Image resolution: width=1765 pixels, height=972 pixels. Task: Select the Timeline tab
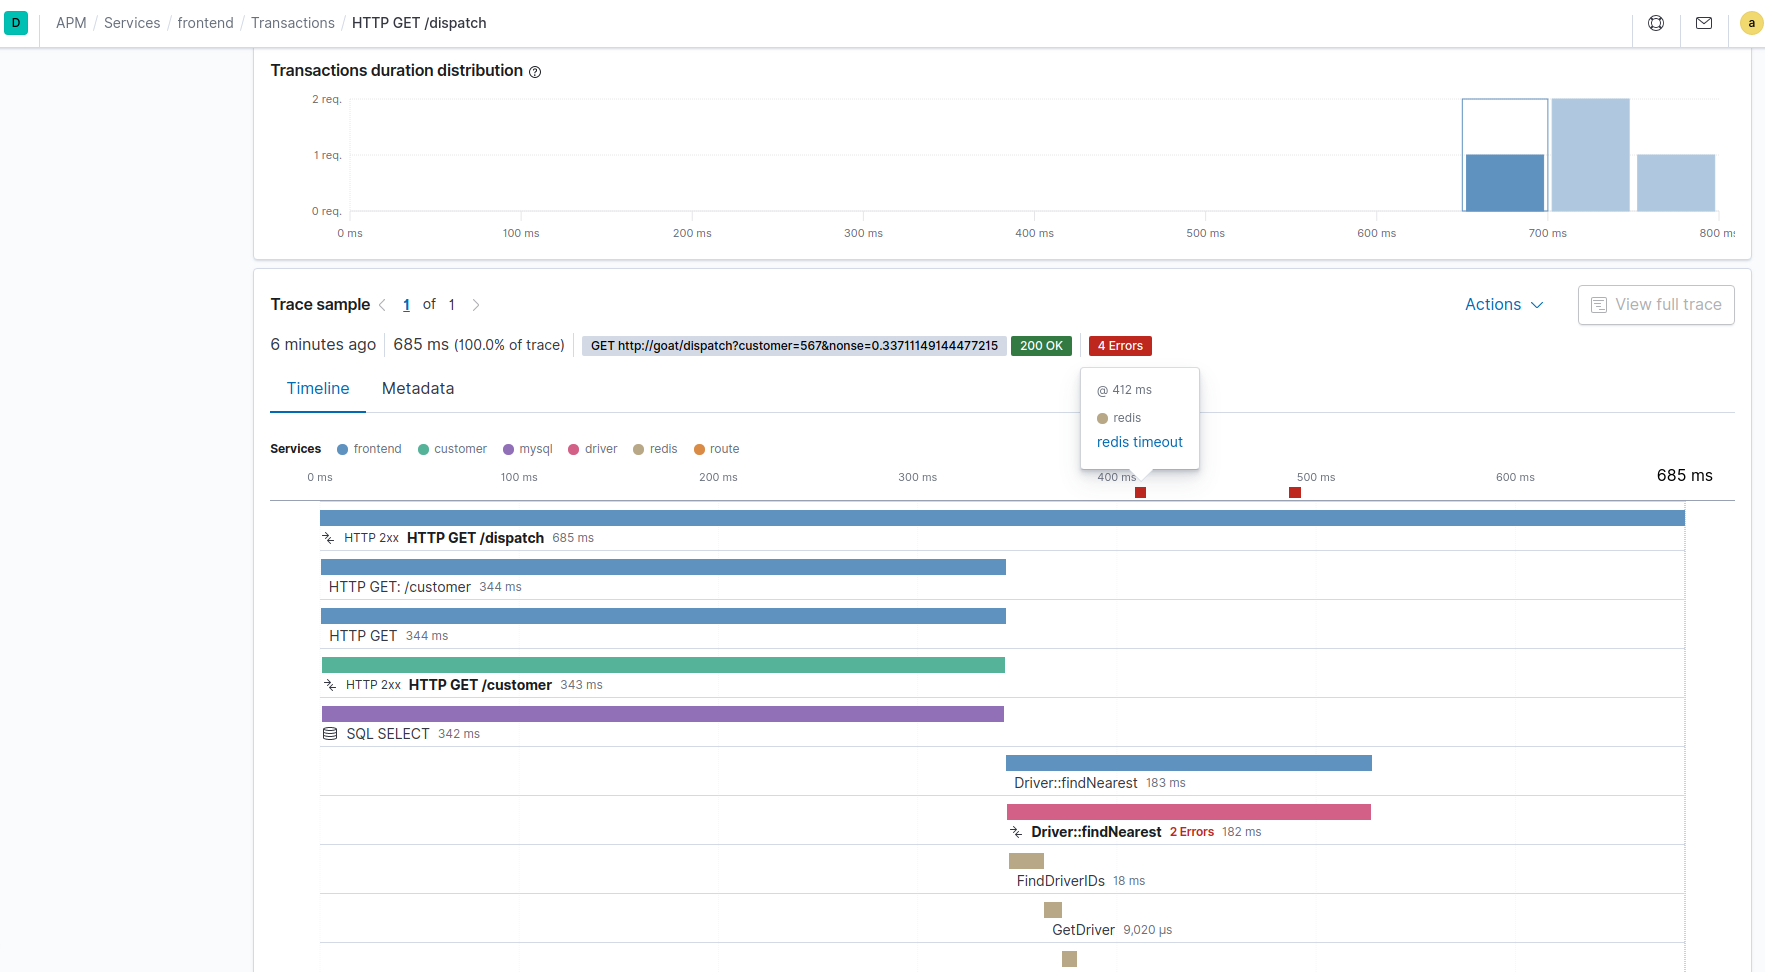(317, 388)
